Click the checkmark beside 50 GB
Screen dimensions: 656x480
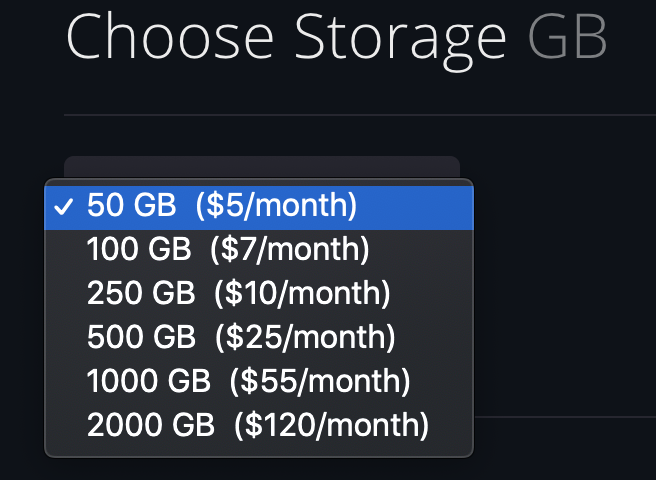[x=64, y=207]
